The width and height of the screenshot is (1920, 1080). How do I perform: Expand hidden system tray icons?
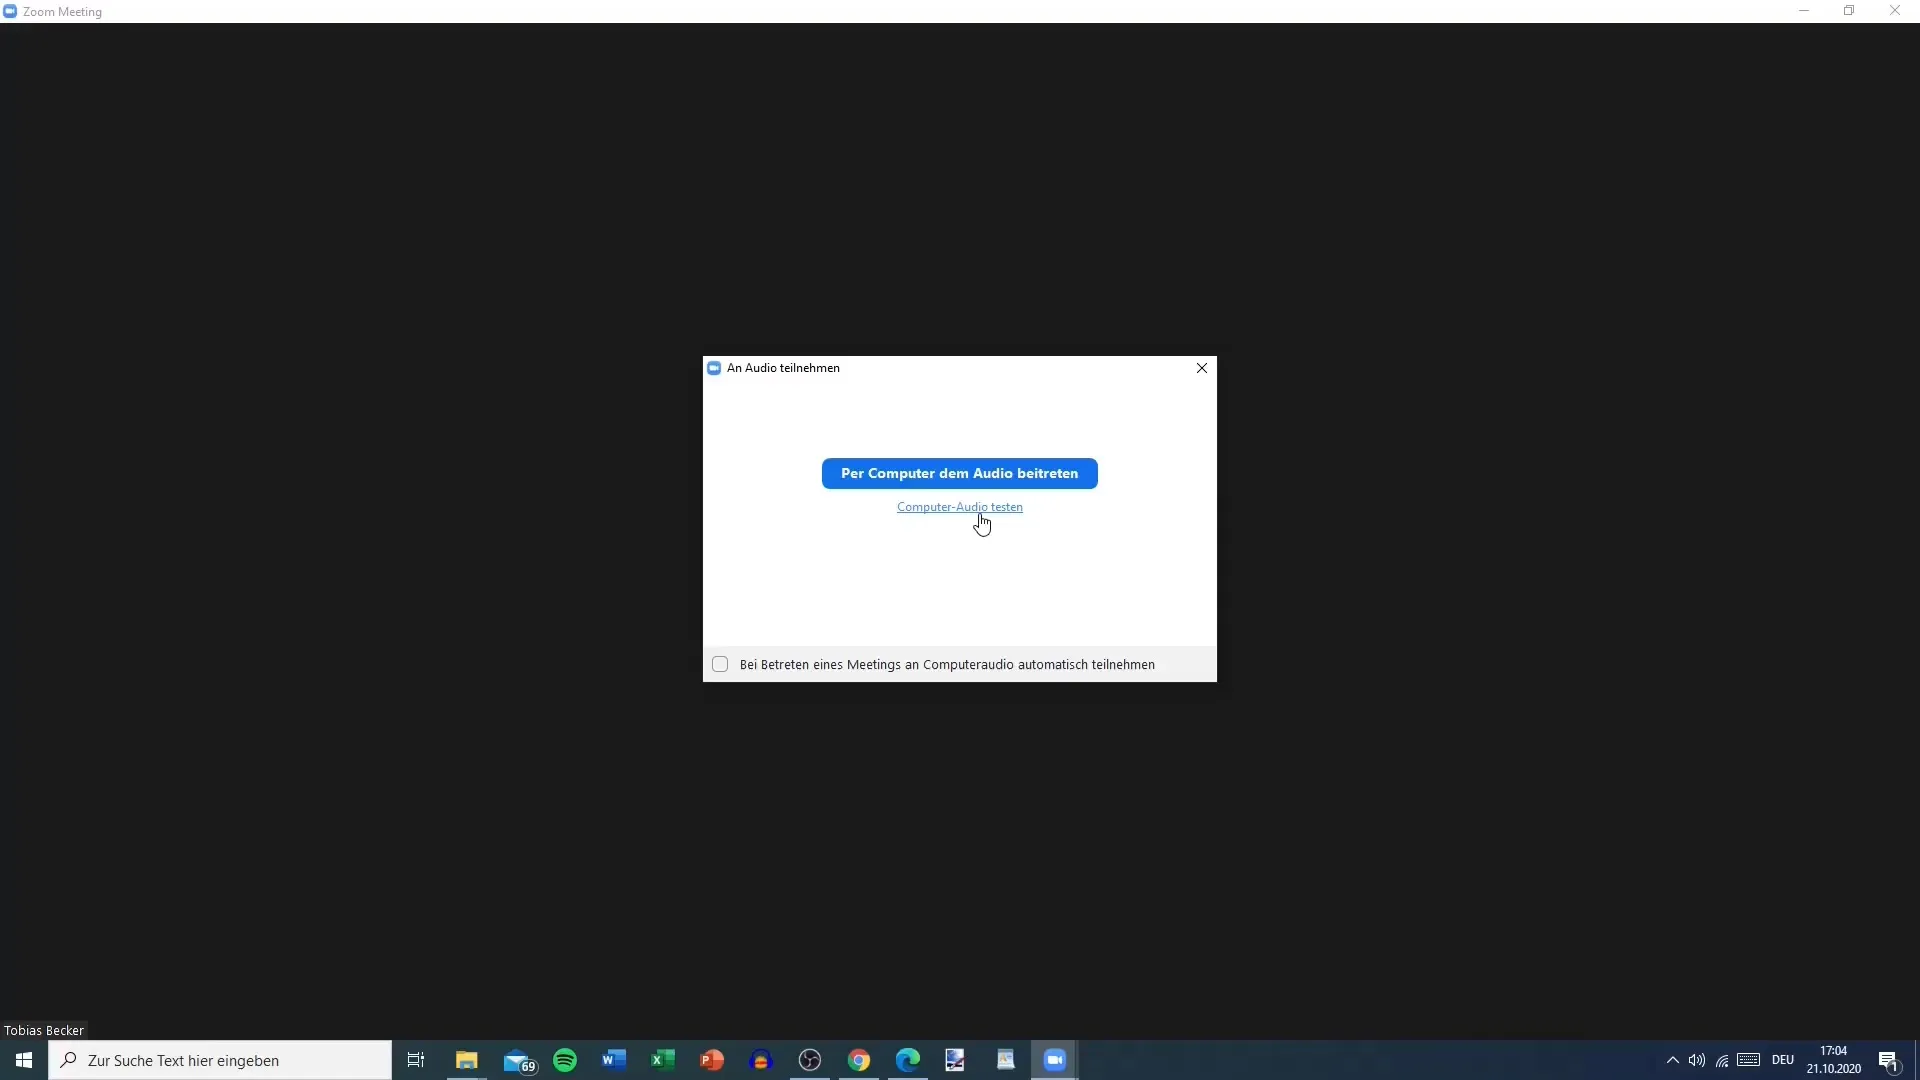[x=1672, y=1060]
